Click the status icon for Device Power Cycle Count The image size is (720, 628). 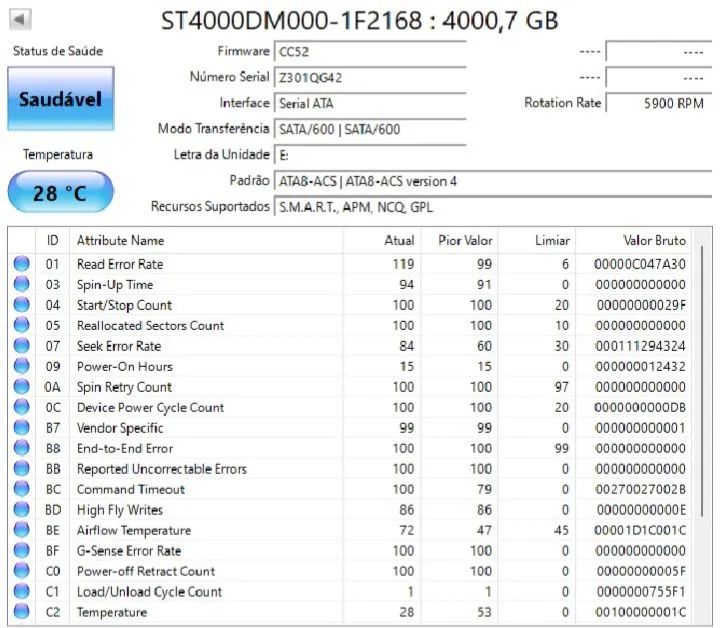(22, 407)
